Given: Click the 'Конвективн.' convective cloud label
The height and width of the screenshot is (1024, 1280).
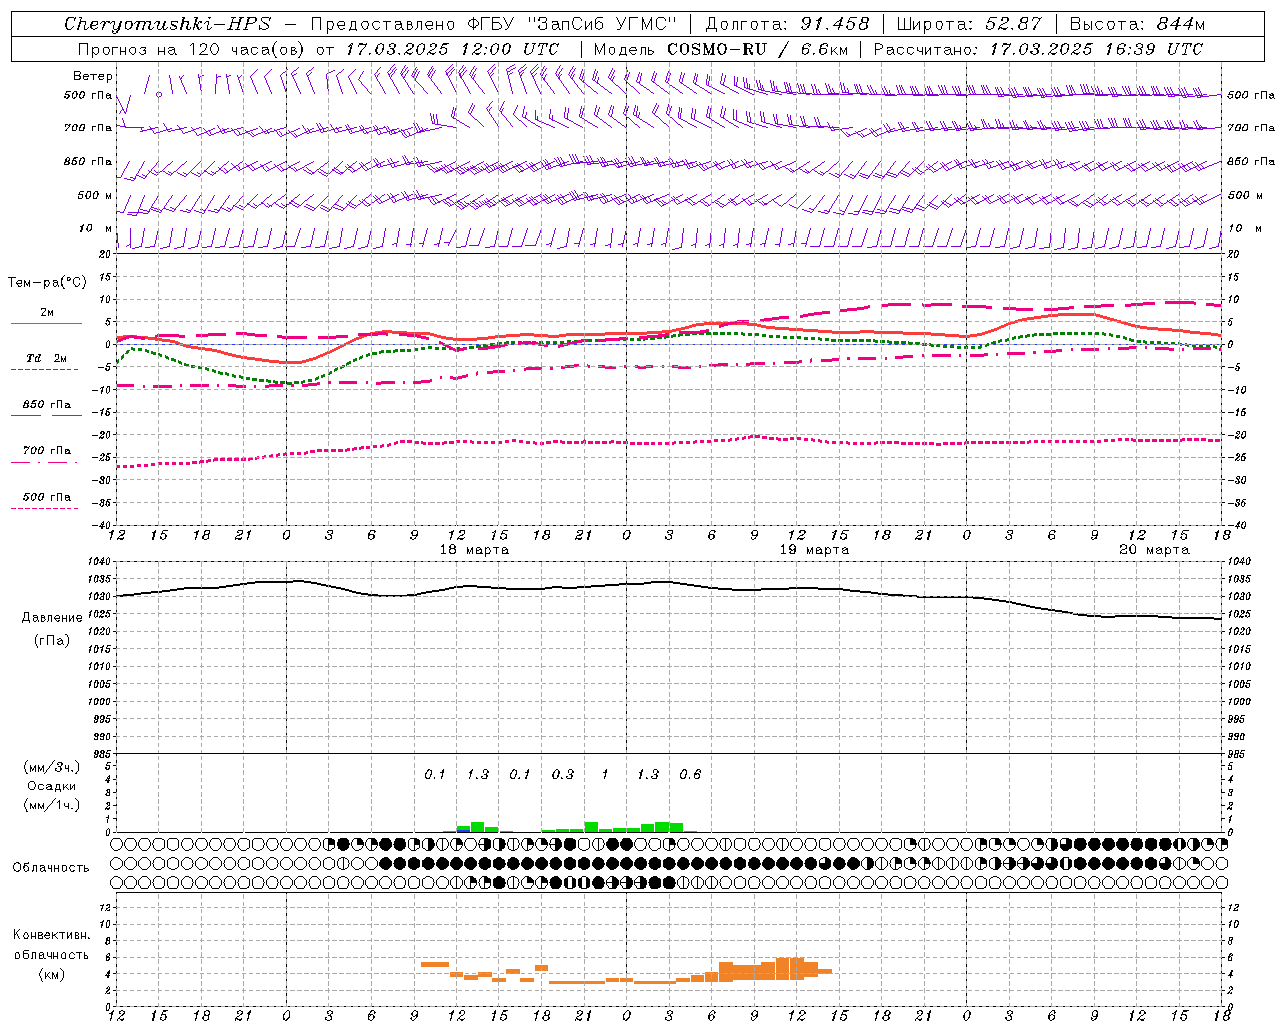Looking at the screenshot, I should 51,935.
